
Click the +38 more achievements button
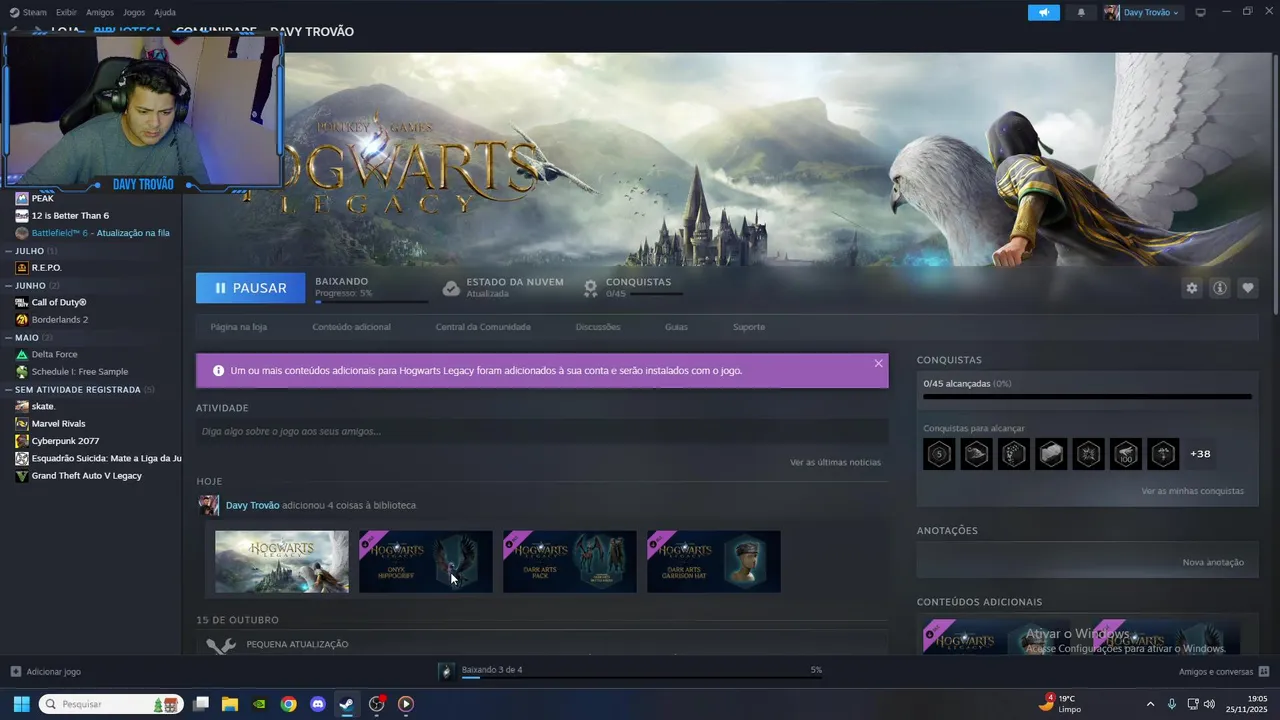tap(1200, 454)
